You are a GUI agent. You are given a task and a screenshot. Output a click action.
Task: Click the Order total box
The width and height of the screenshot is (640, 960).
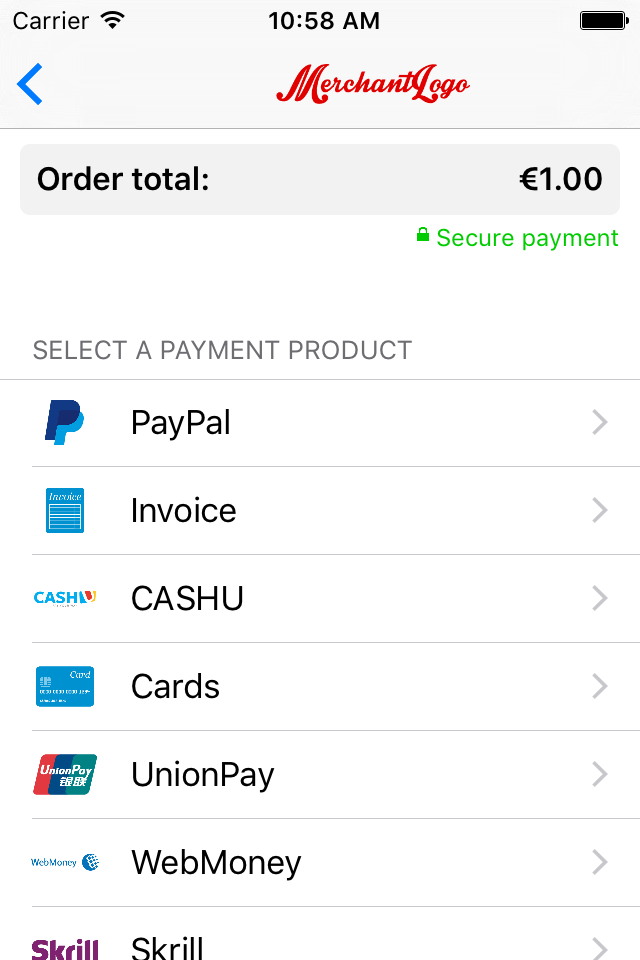tap(320, 180)
